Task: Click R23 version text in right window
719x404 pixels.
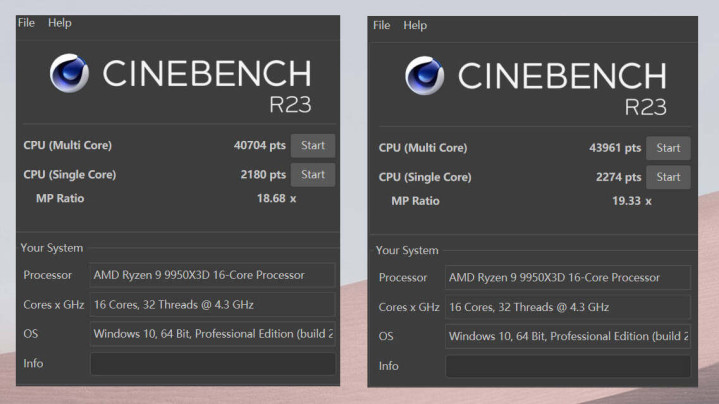Action: point(646,108)
